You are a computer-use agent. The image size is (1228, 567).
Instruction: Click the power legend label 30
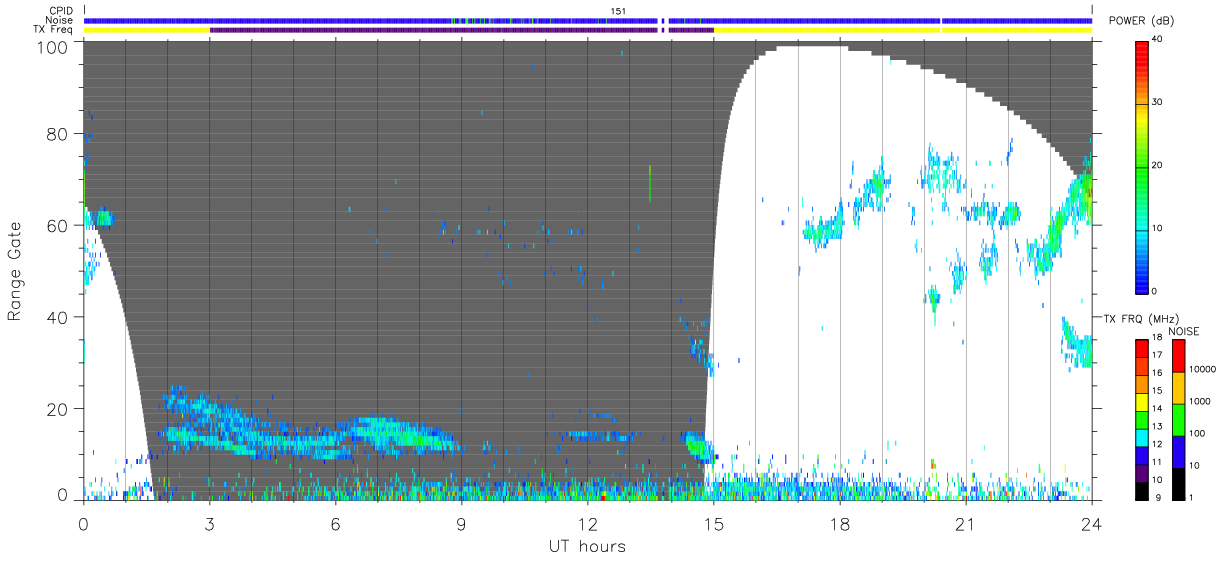click(x=1159, y=102)
